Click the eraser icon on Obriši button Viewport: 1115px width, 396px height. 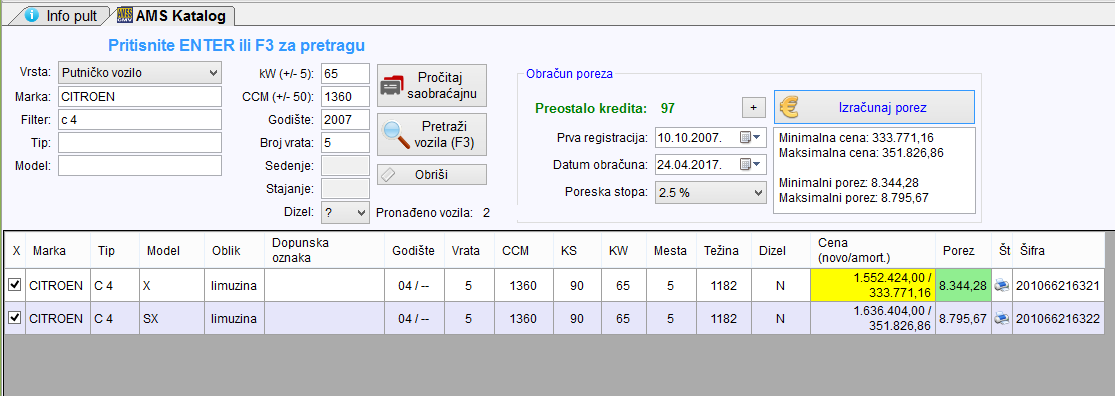[x=387, y=175]
